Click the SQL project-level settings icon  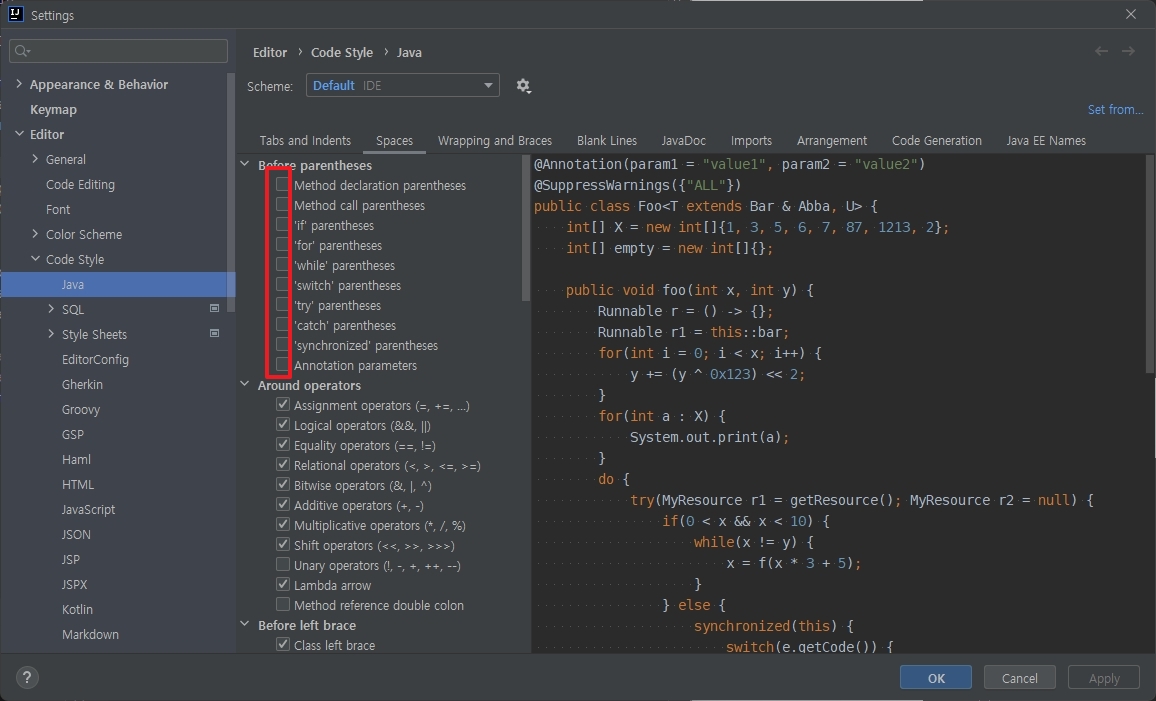tap(215, 308)
